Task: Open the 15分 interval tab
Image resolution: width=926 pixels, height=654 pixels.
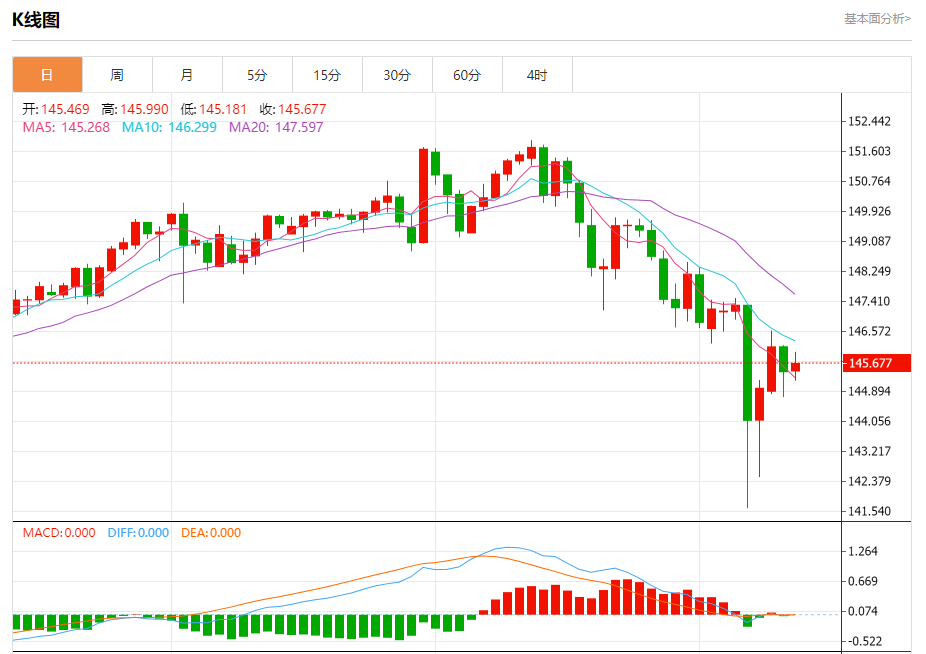Action: point(327,75)
